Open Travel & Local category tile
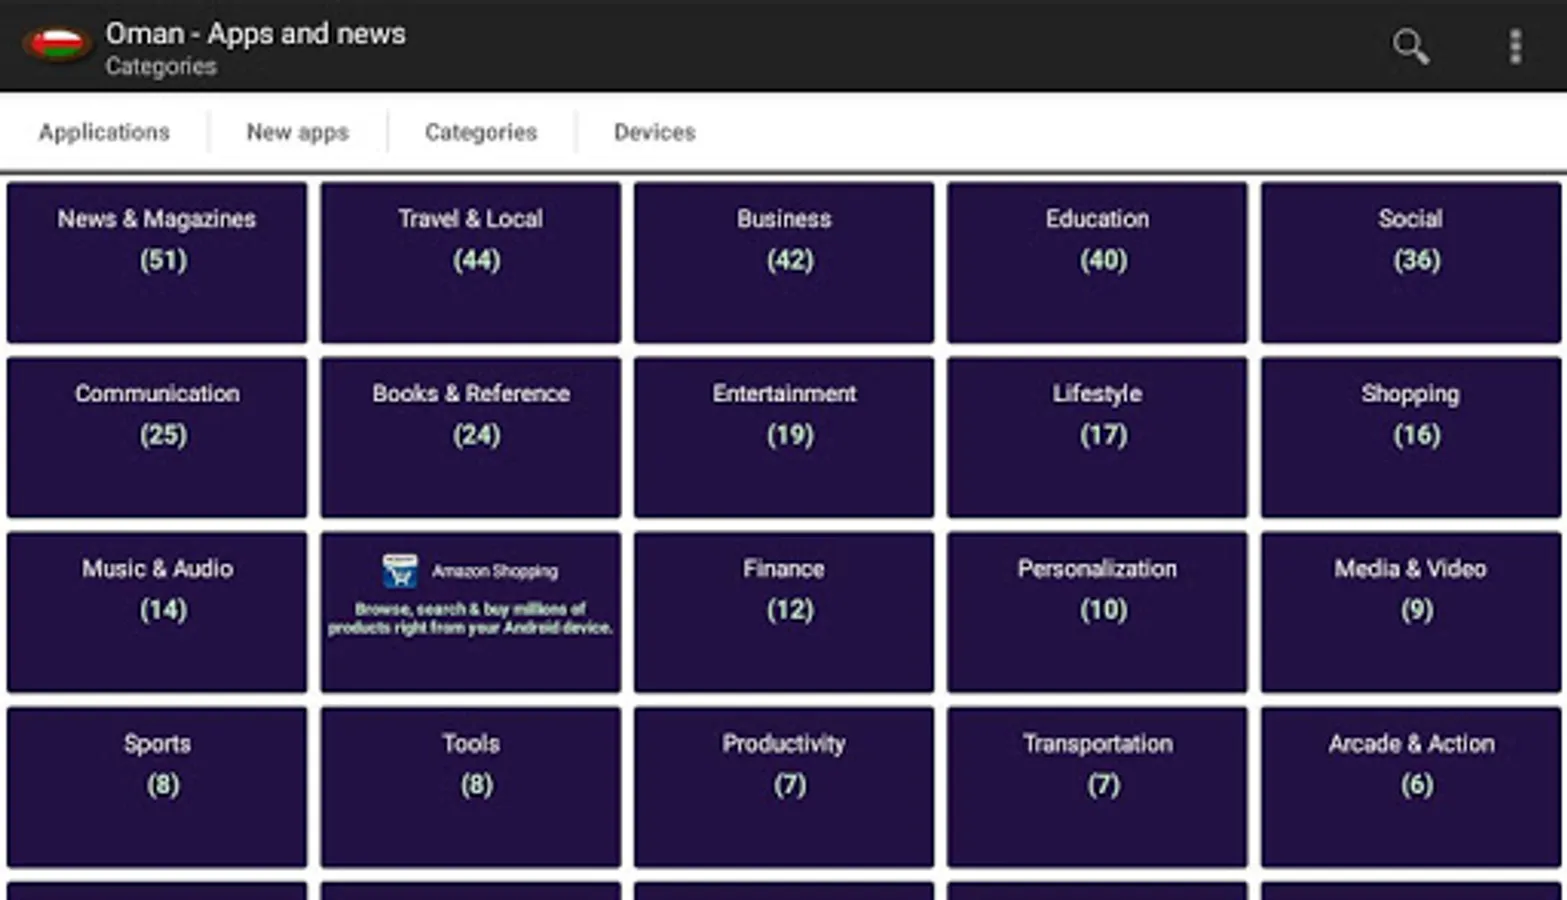Image resolution: width=1567 pixels, height=900 pixels. pyautogui.click(x=470, y=262)
